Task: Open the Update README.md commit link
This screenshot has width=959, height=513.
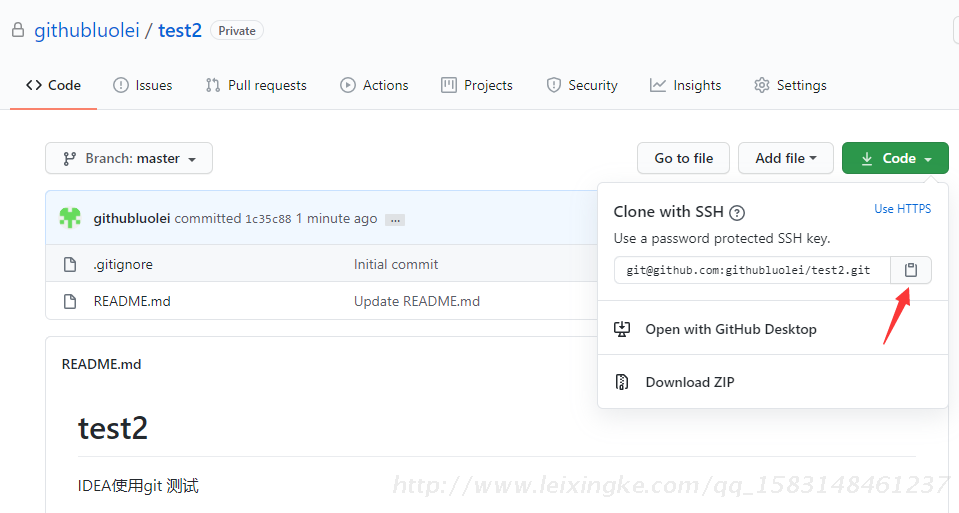Action: point(417,301)
